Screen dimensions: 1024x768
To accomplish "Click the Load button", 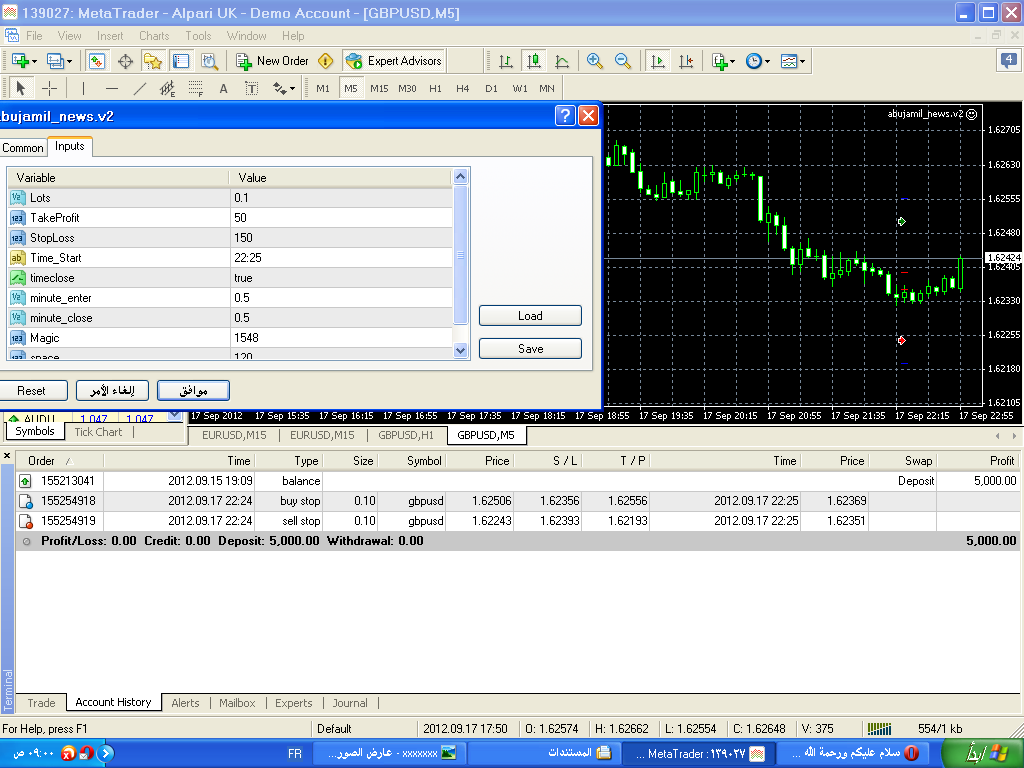I will tap(530, 315).
